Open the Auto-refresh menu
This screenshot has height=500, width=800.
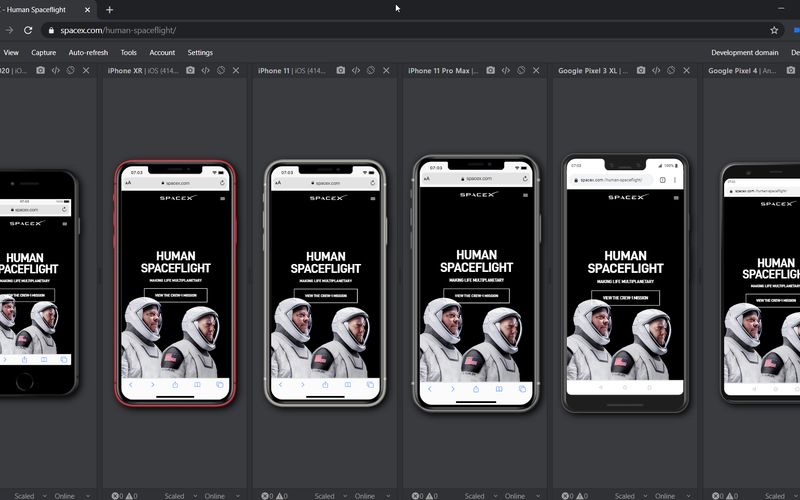(88, 53)
